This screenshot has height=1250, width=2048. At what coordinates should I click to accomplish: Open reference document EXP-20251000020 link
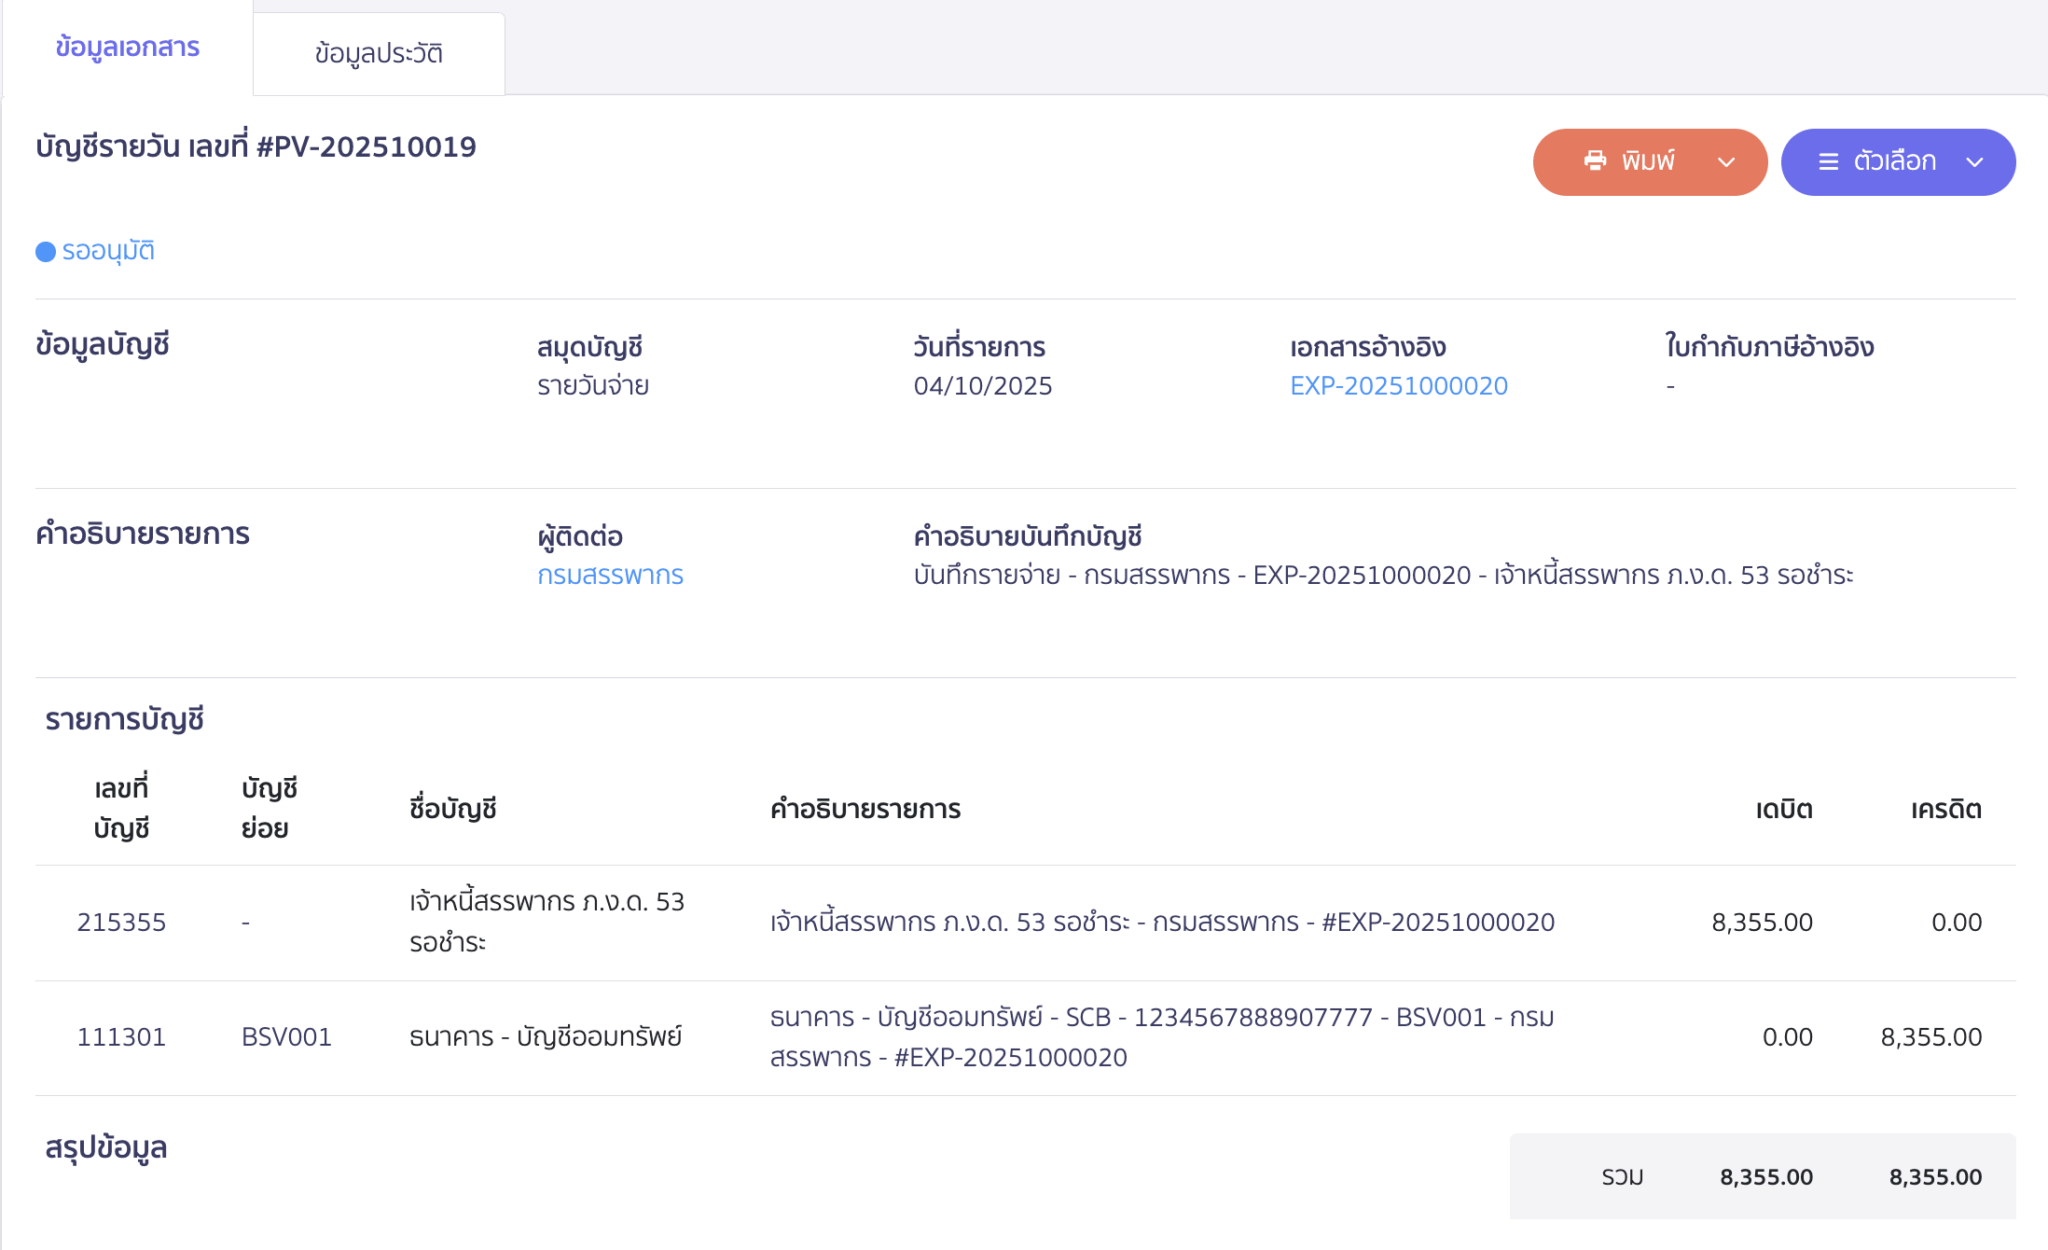[1399, 385]
